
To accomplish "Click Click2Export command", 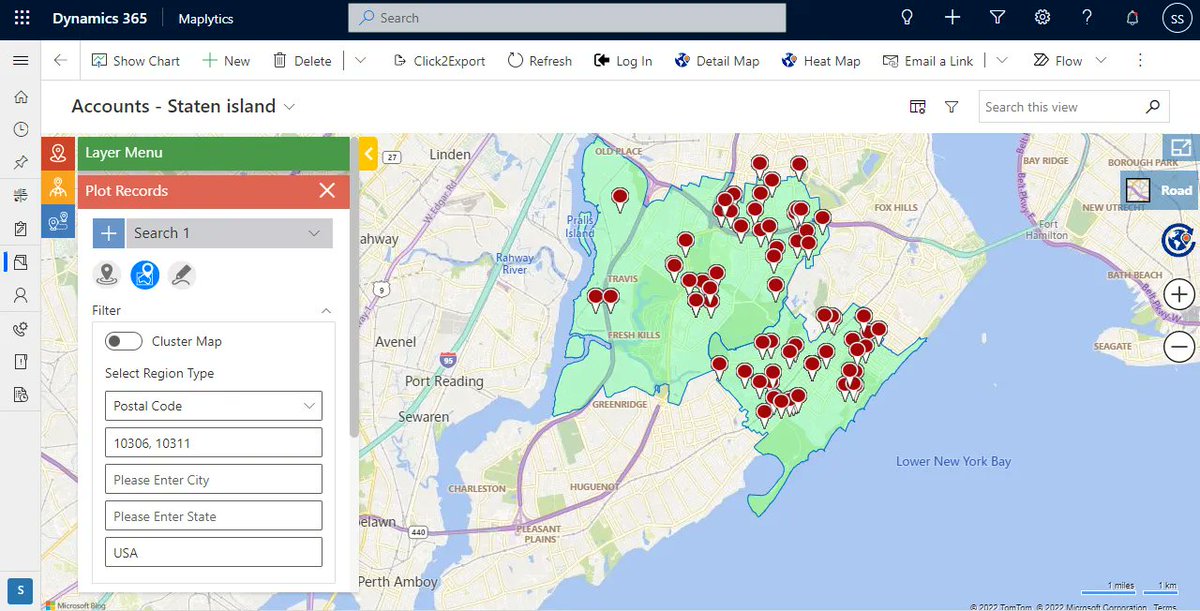I will (439, 61).
